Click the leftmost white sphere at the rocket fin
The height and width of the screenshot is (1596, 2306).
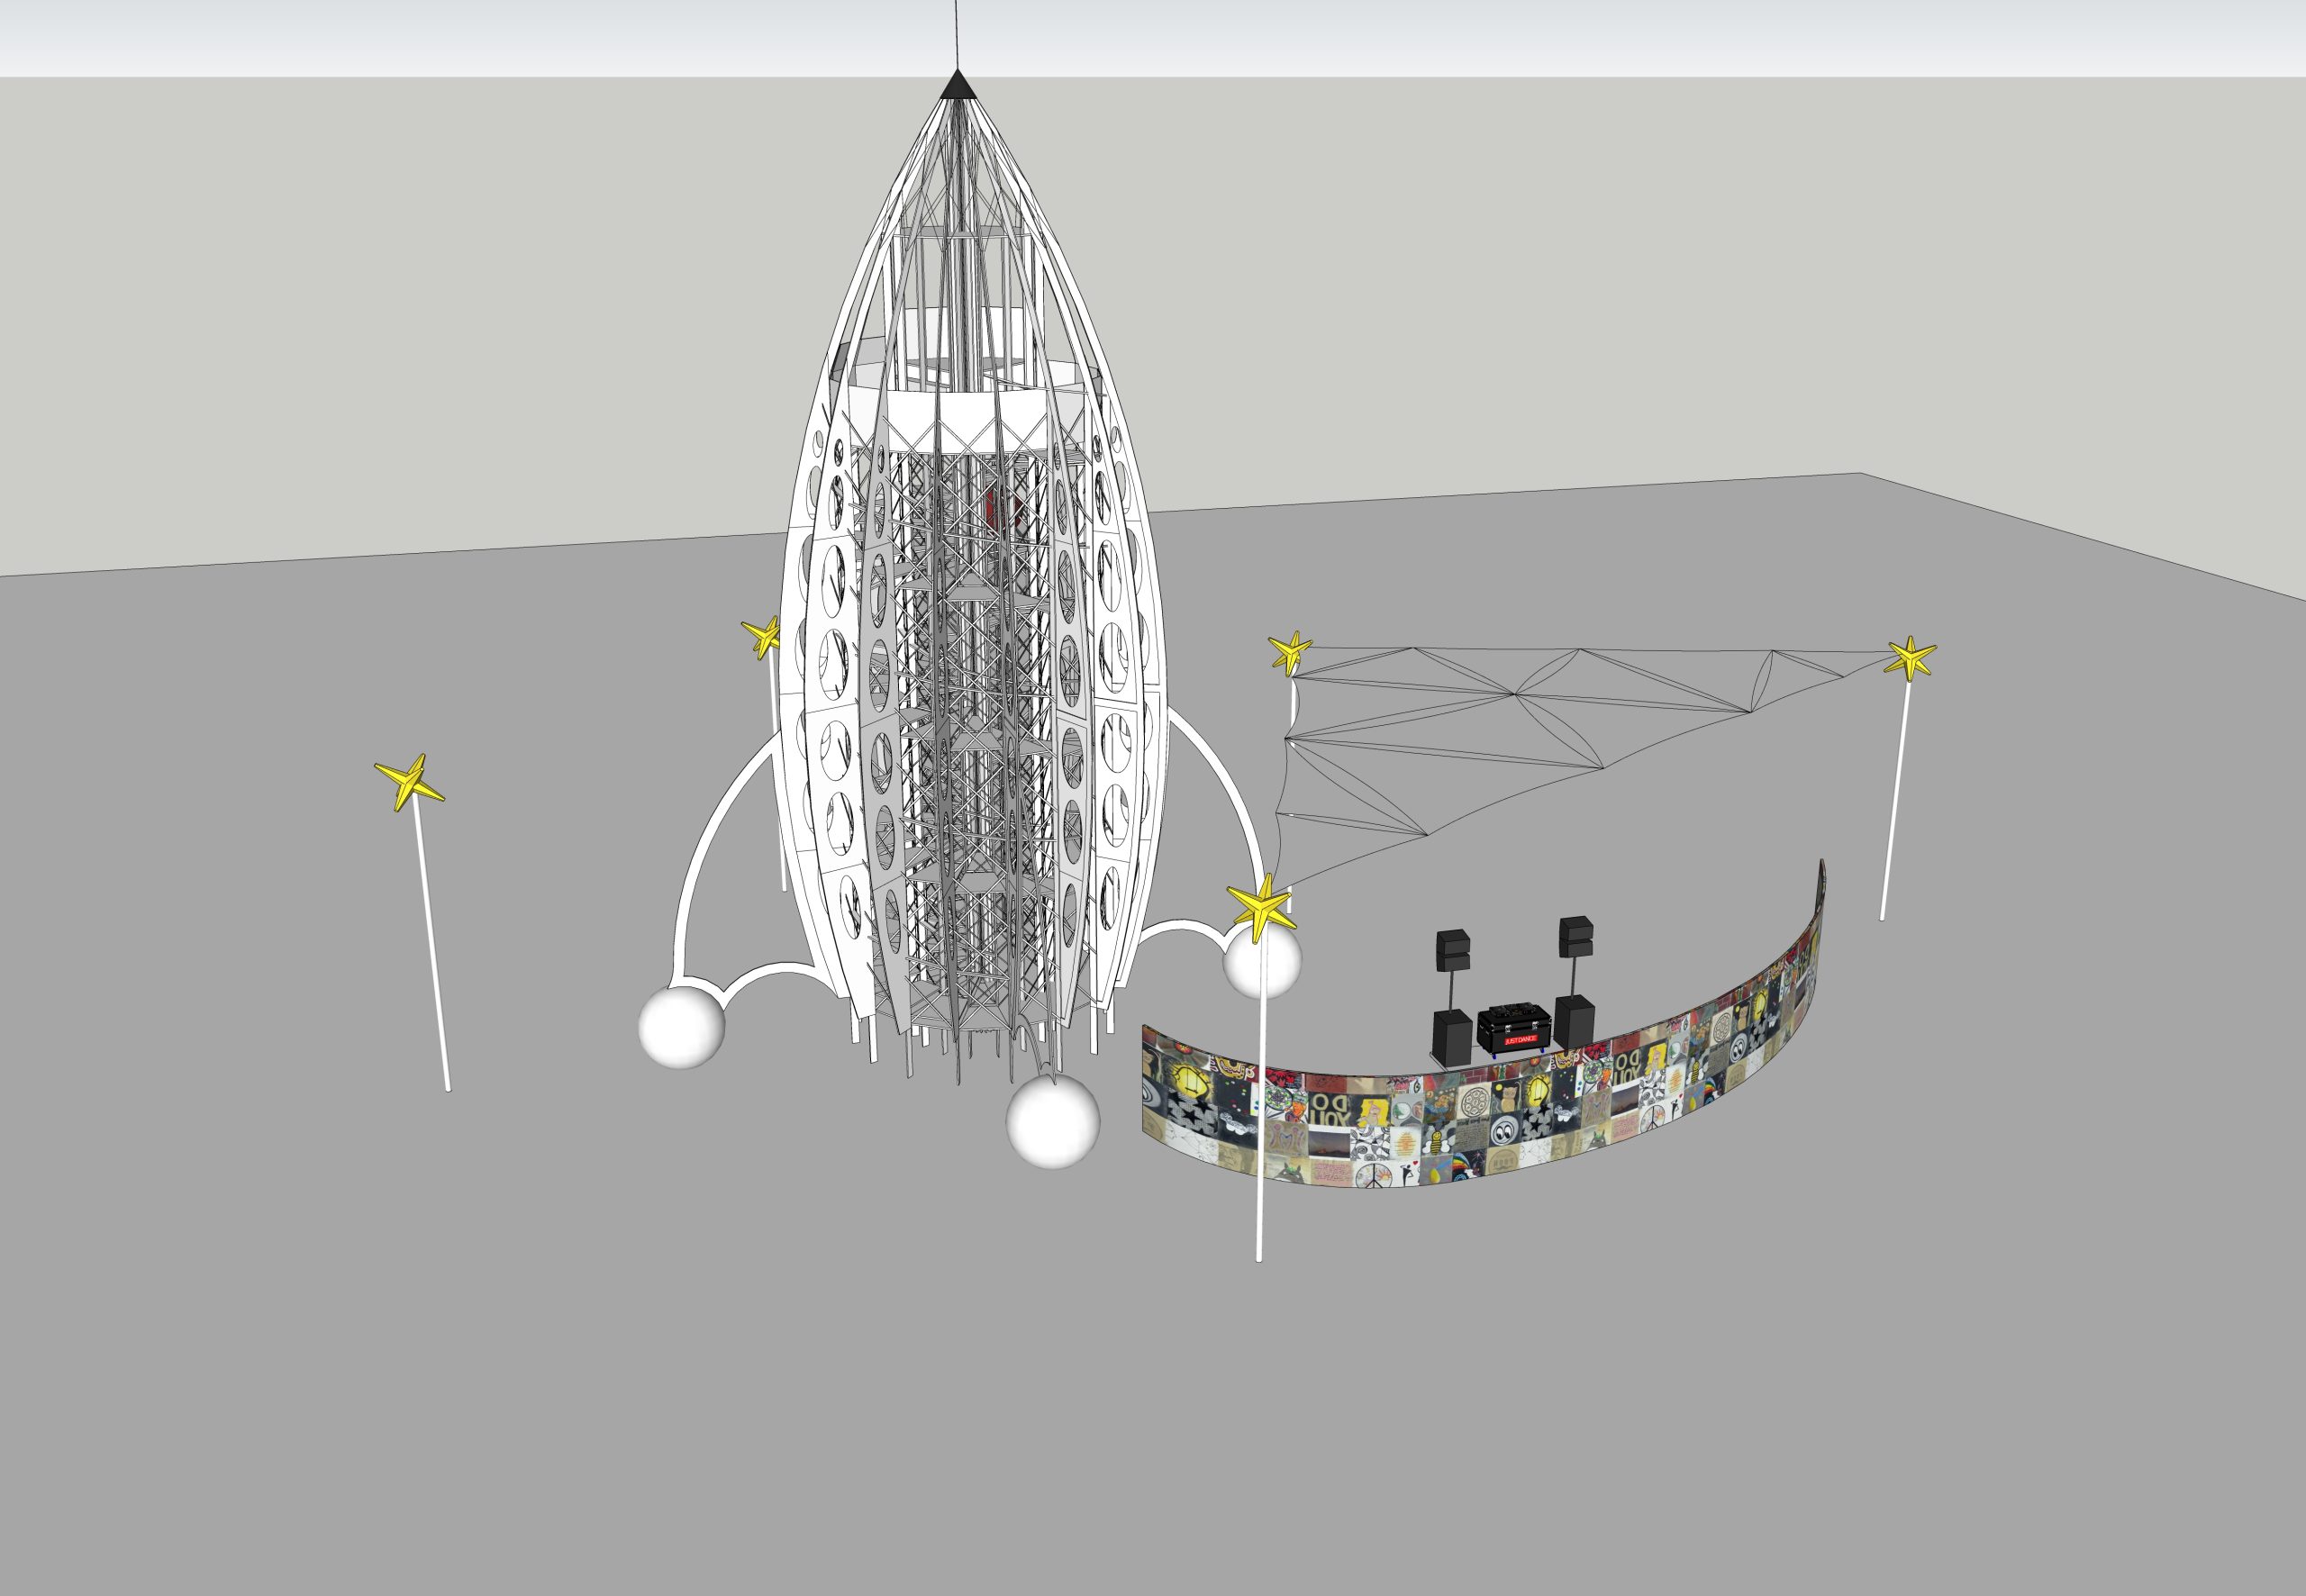point(681,1027)
